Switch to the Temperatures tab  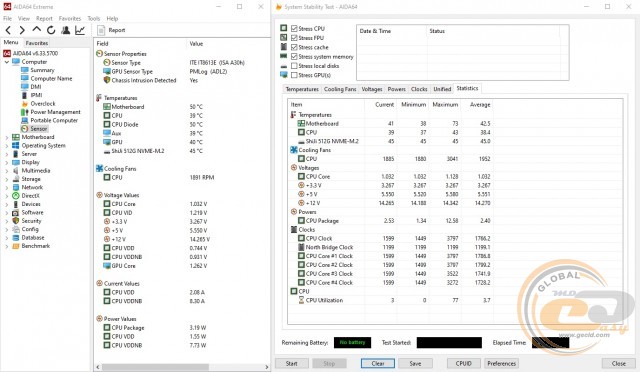[302, 89]
